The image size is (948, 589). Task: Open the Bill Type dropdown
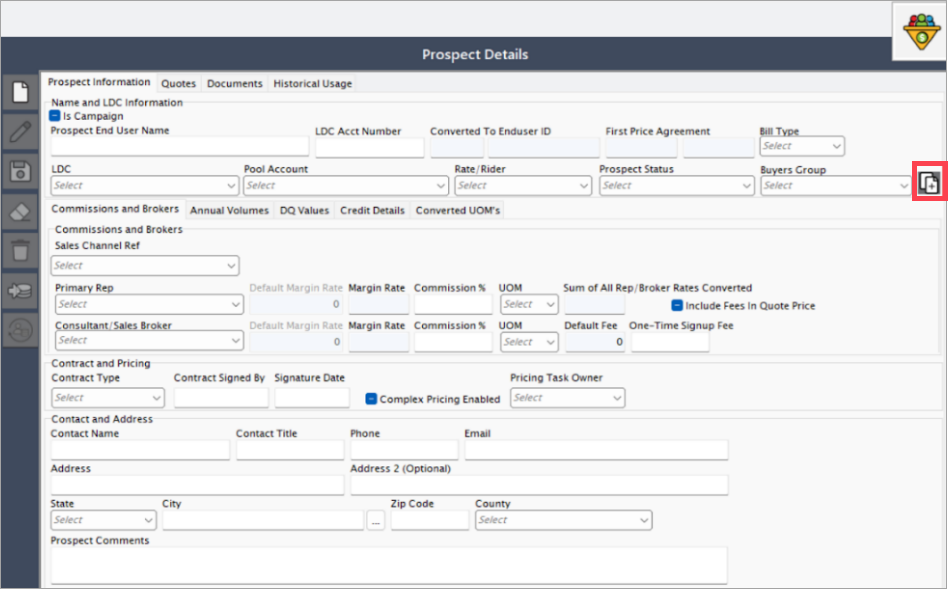802,146
